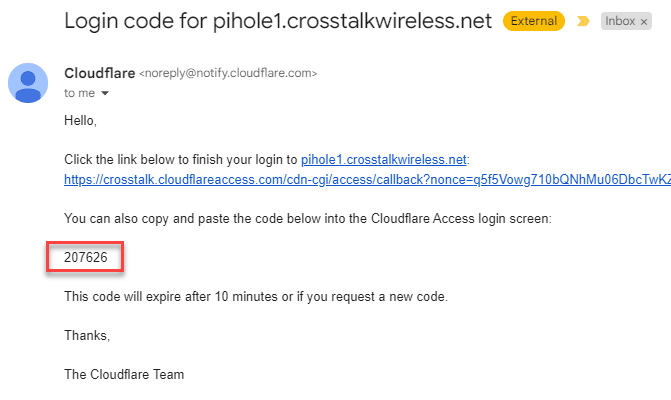
Task: Click the email subject 'Login code for pihole1'
Action: click(278, 21)
